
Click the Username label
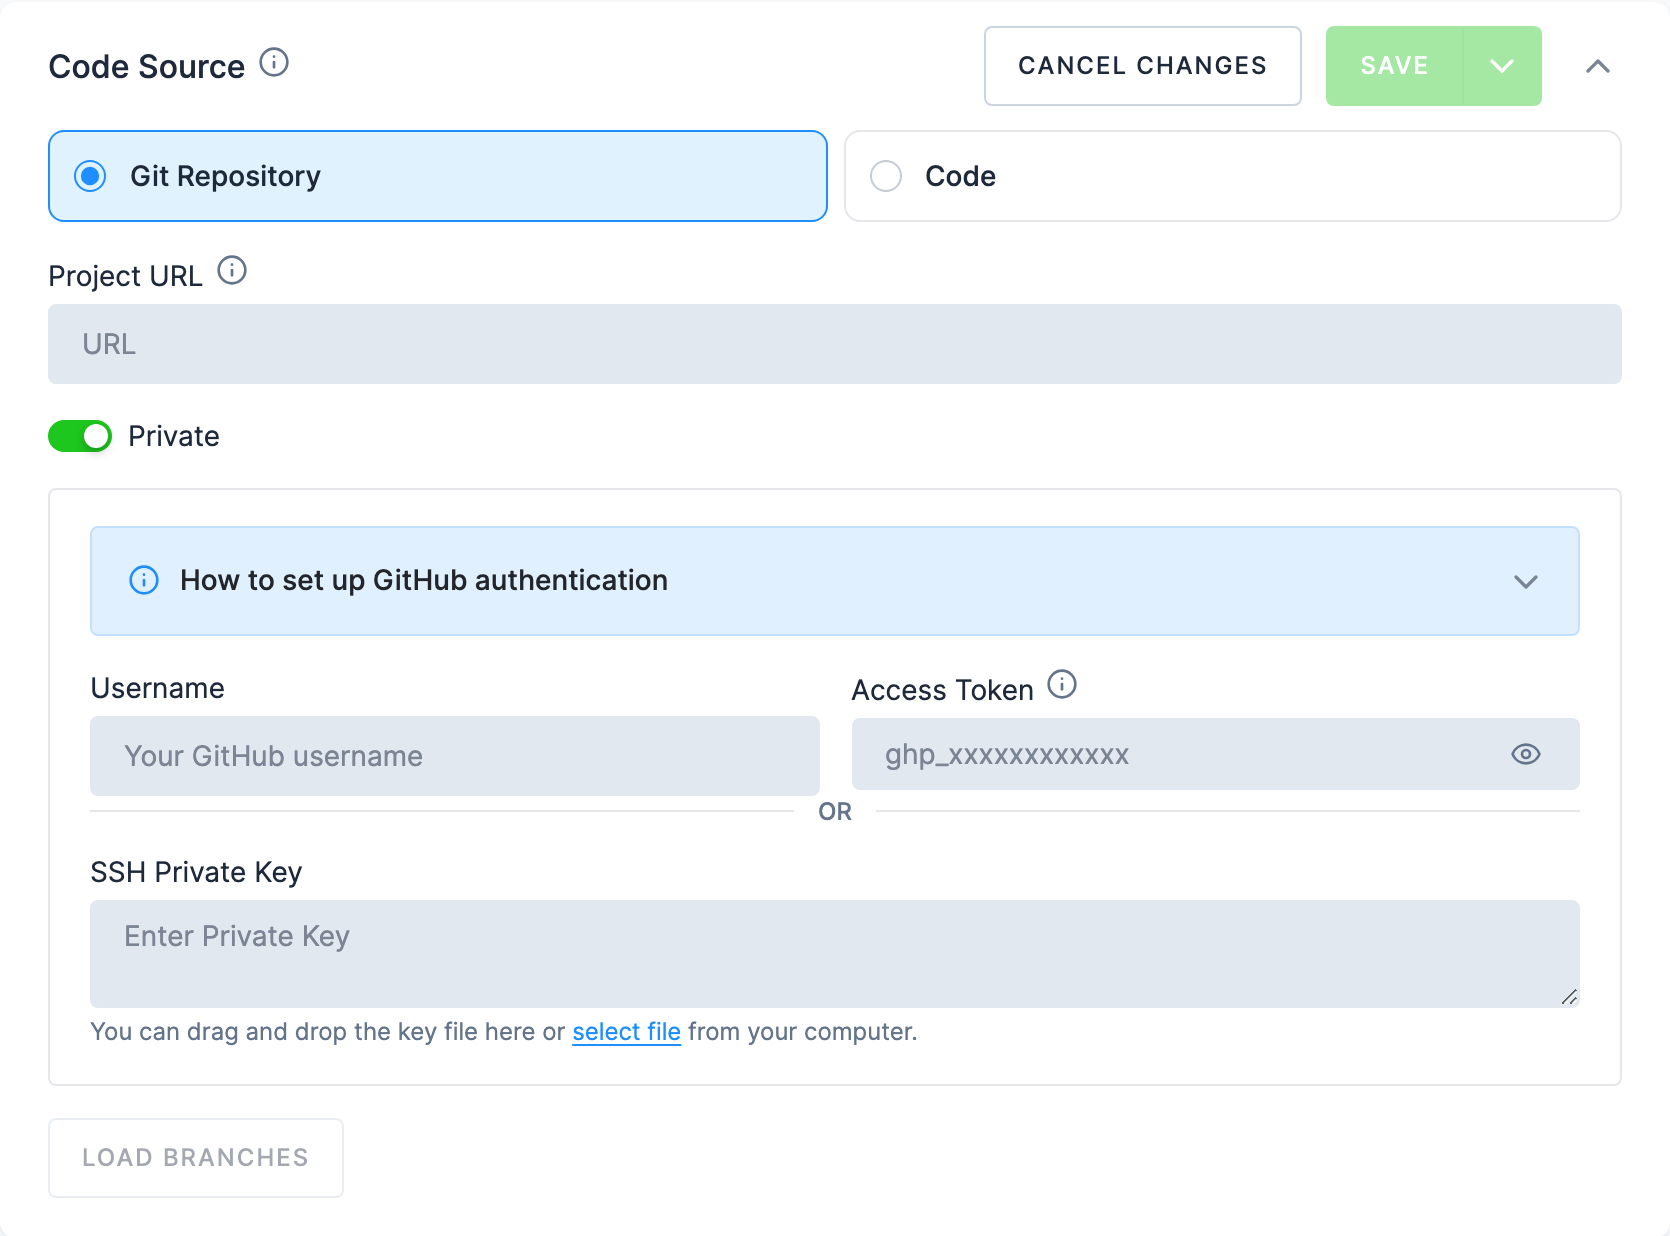[157, 688]
